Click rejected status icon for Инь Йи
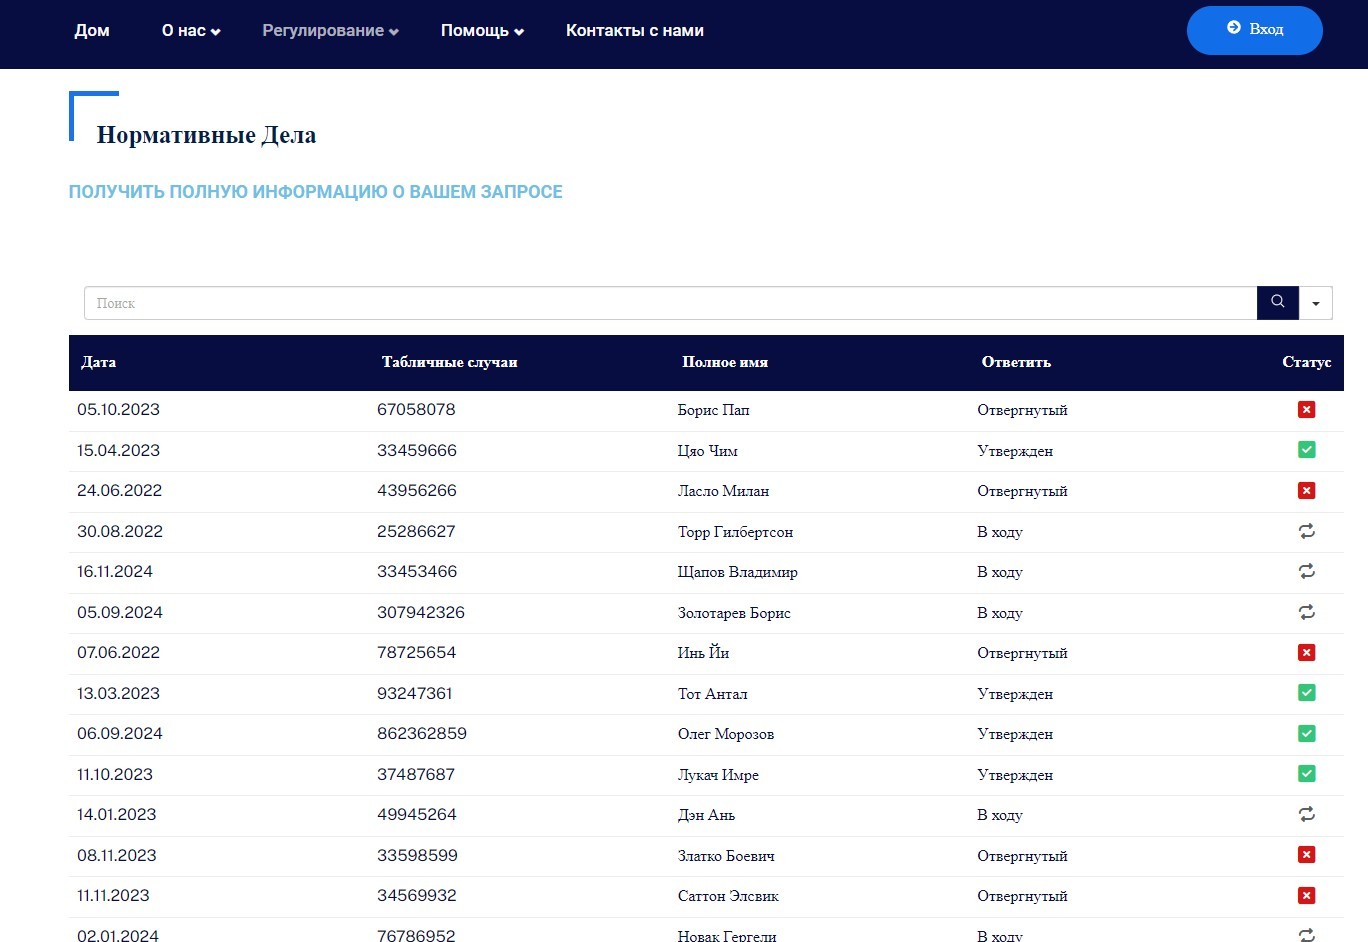 (1306, 652)
